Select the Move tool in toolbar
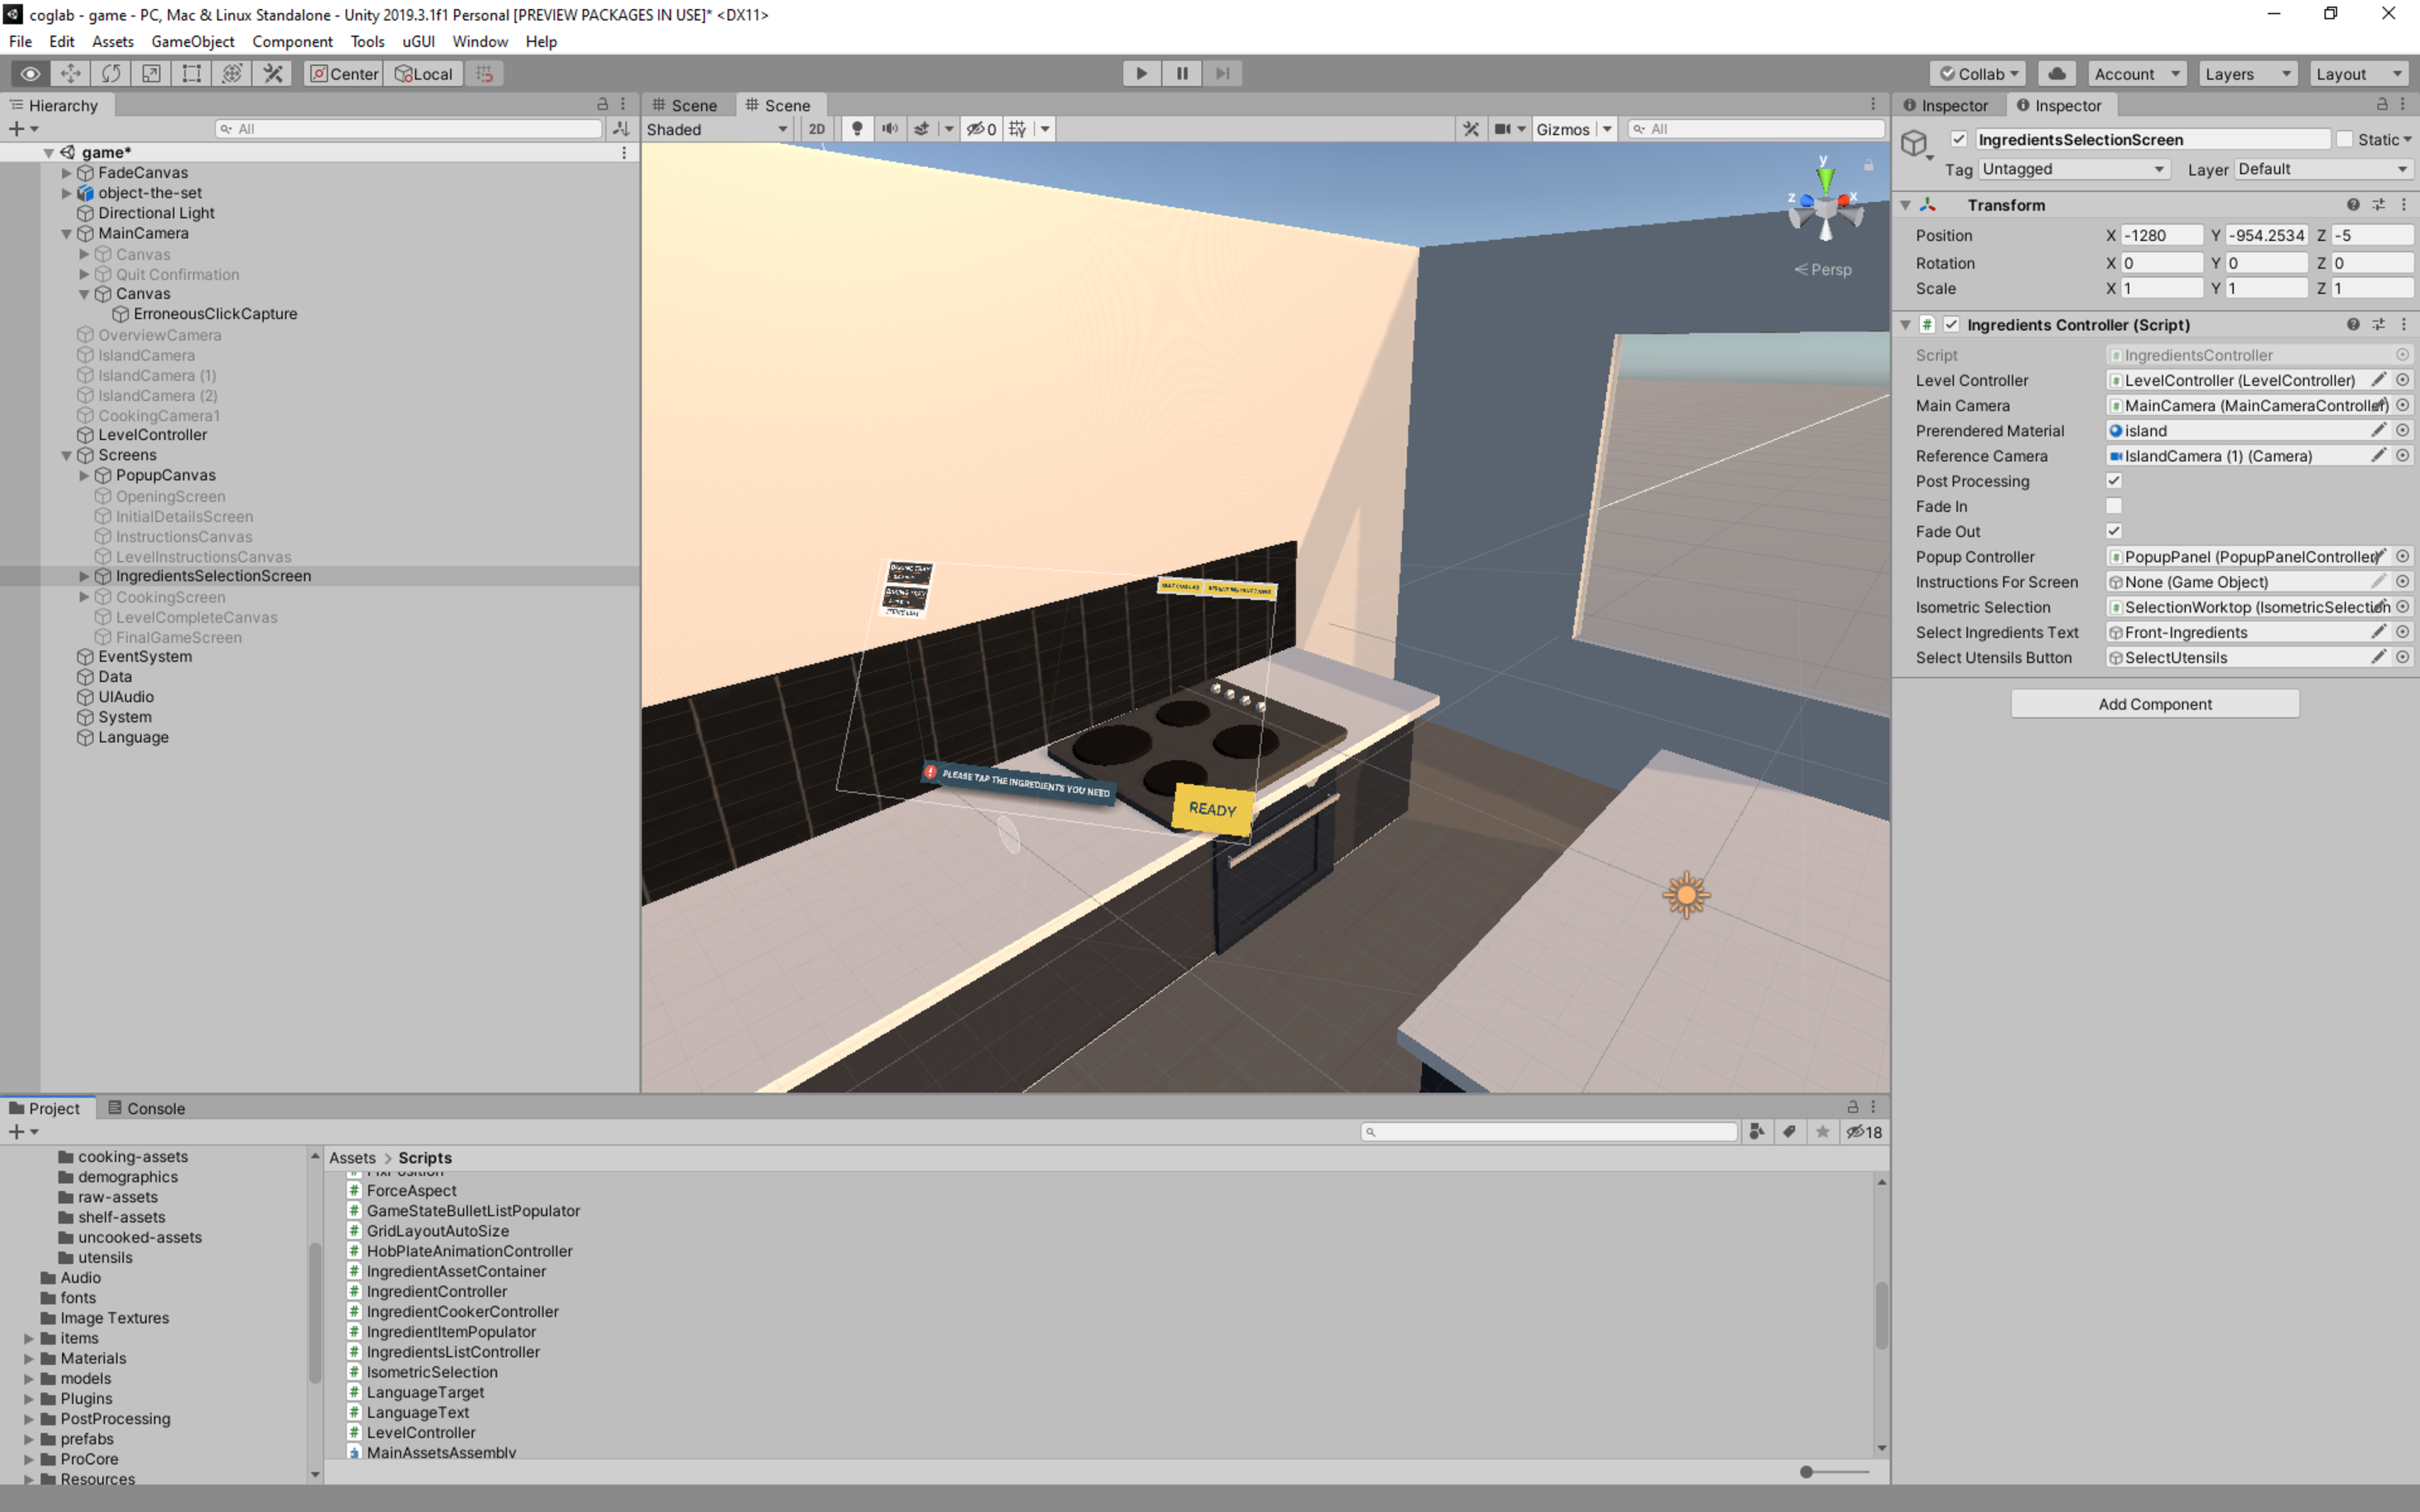Image resolution: width=2420 pixels, height=1512 pixels. 70,73
